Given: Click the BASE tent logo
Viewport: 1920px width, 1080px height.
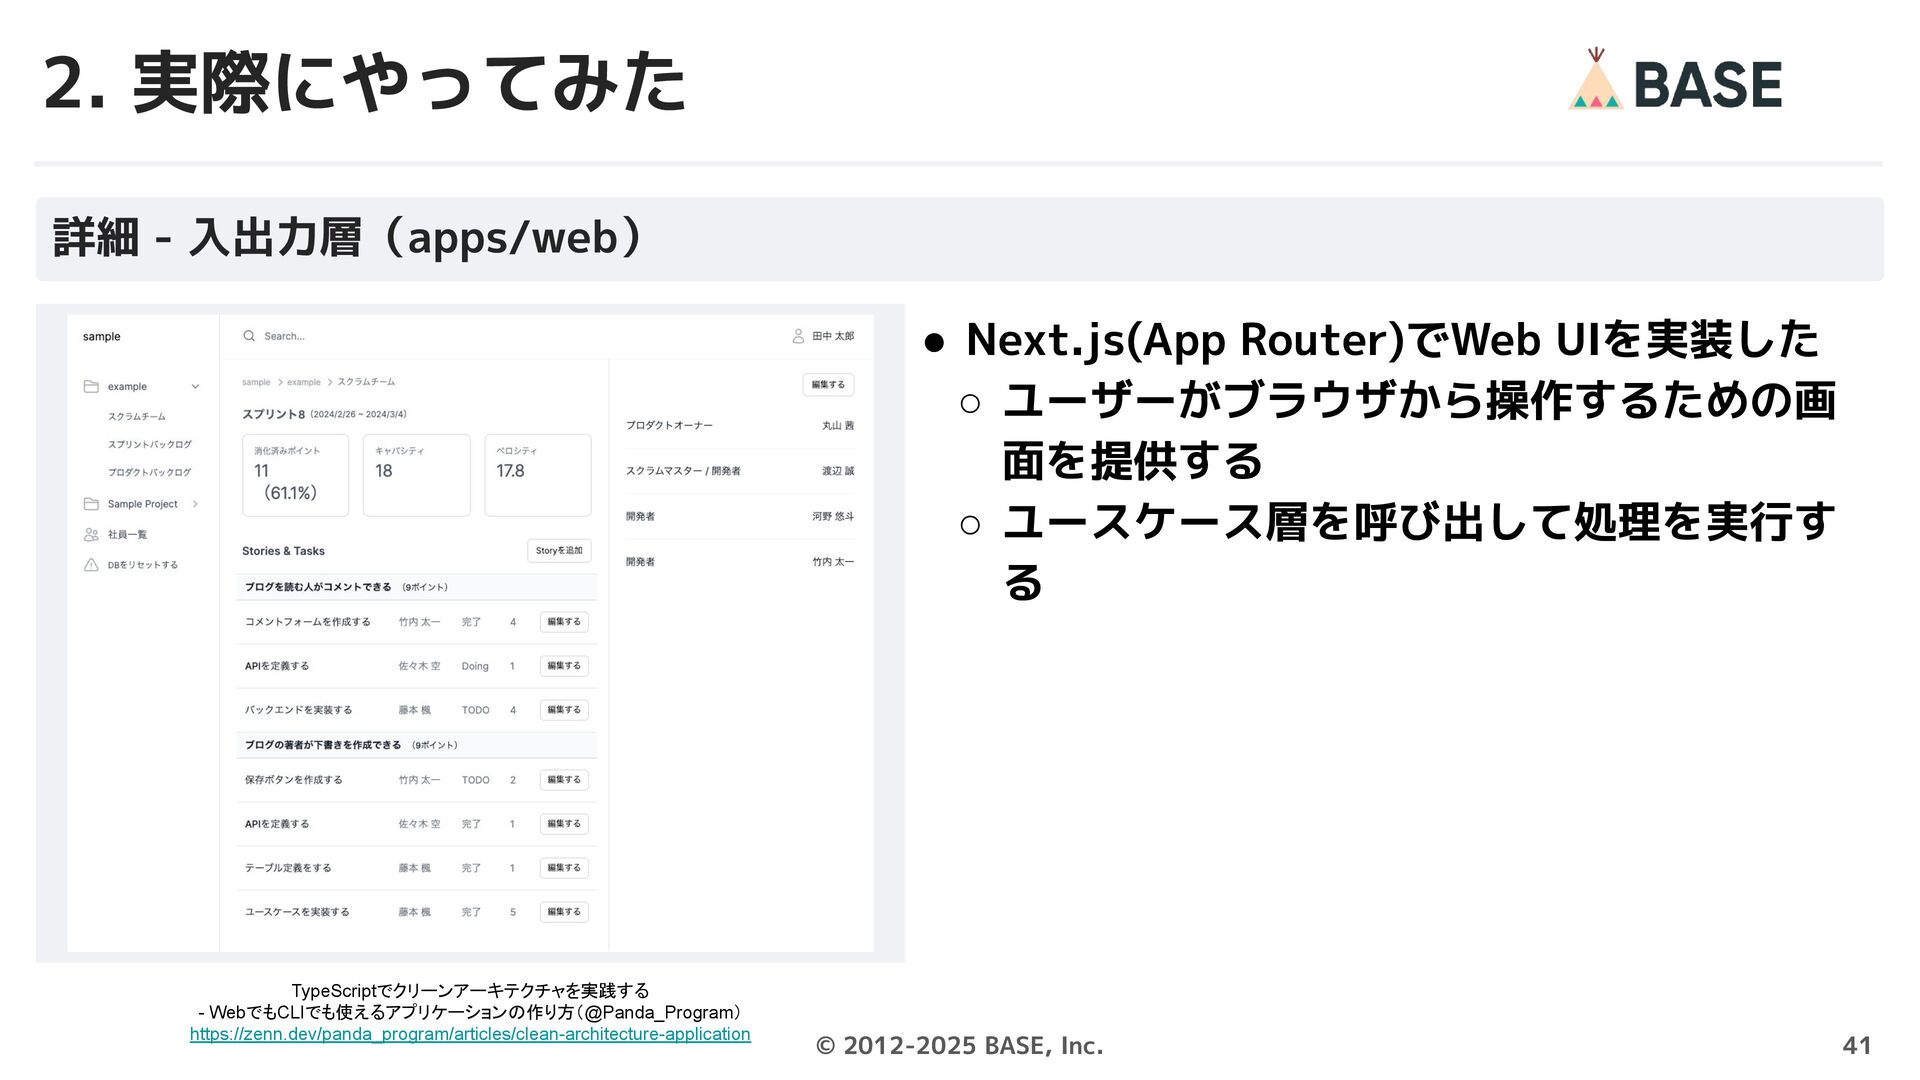Looking at the screenshot, I should (1595, 82).
